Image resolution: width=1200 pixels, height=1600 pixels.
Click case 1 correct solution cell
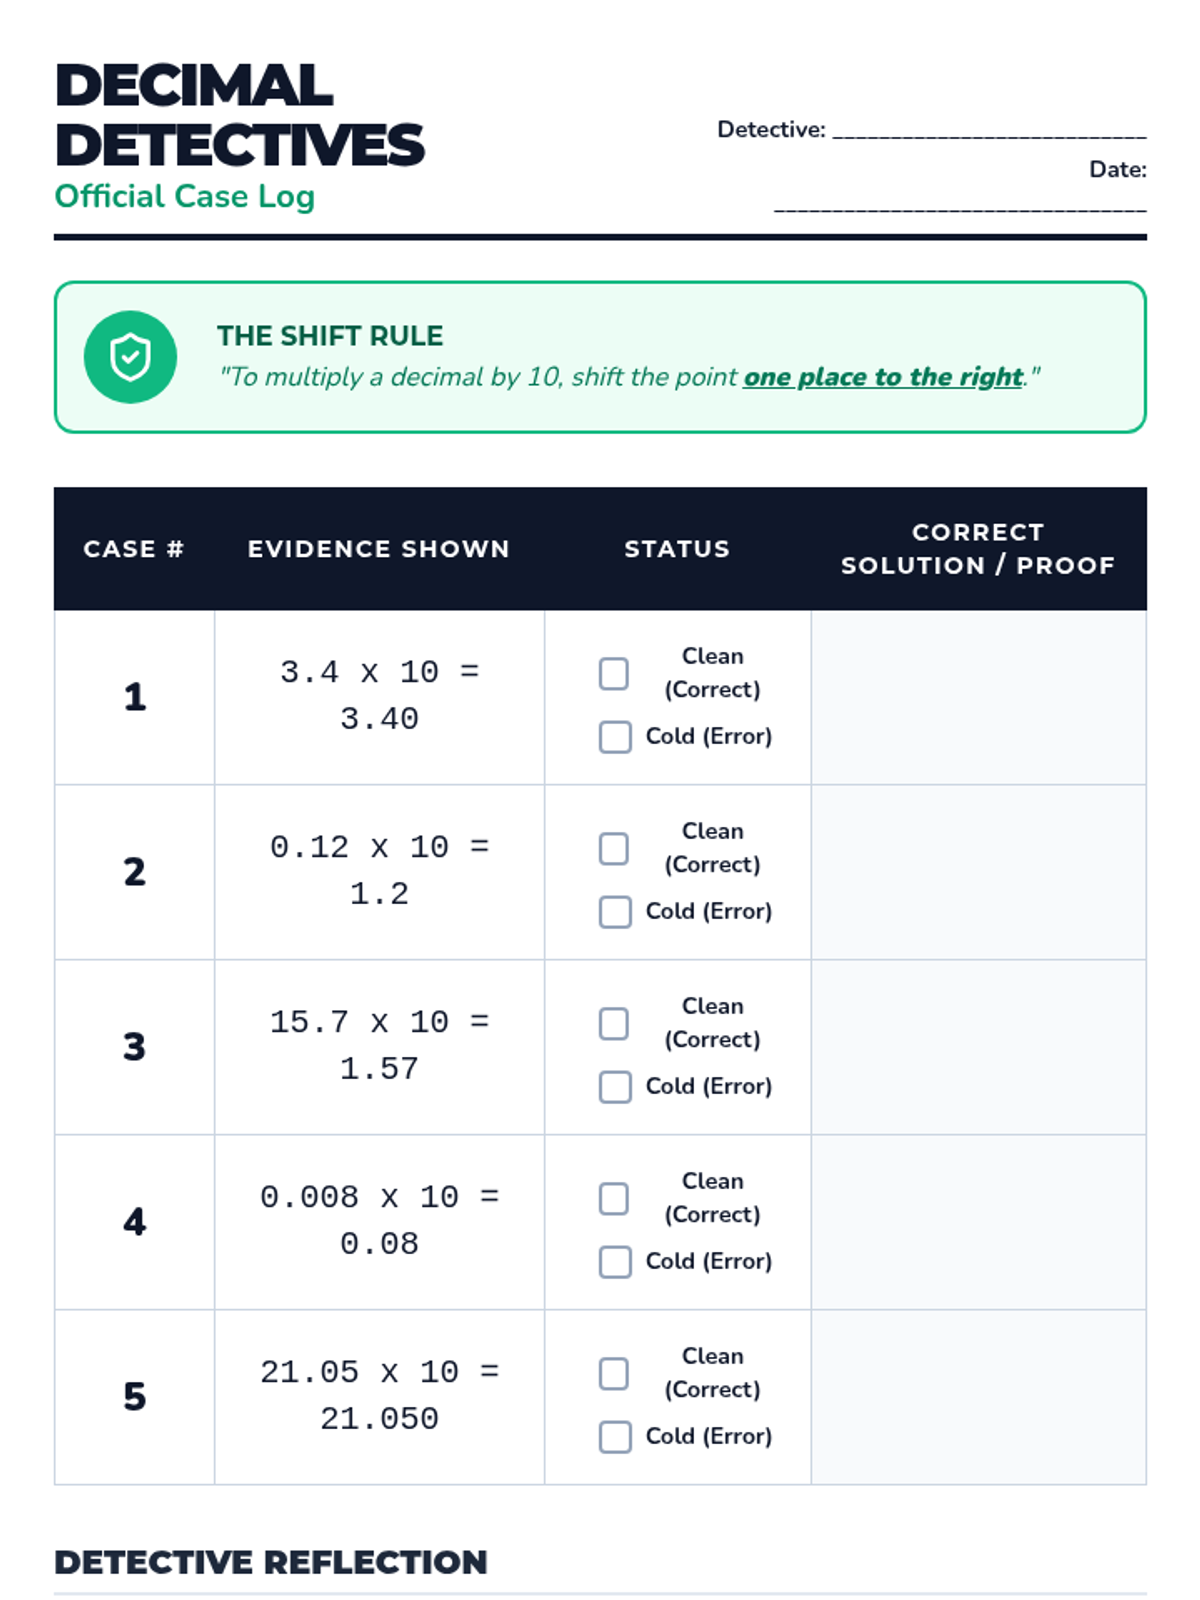[978, 697]
